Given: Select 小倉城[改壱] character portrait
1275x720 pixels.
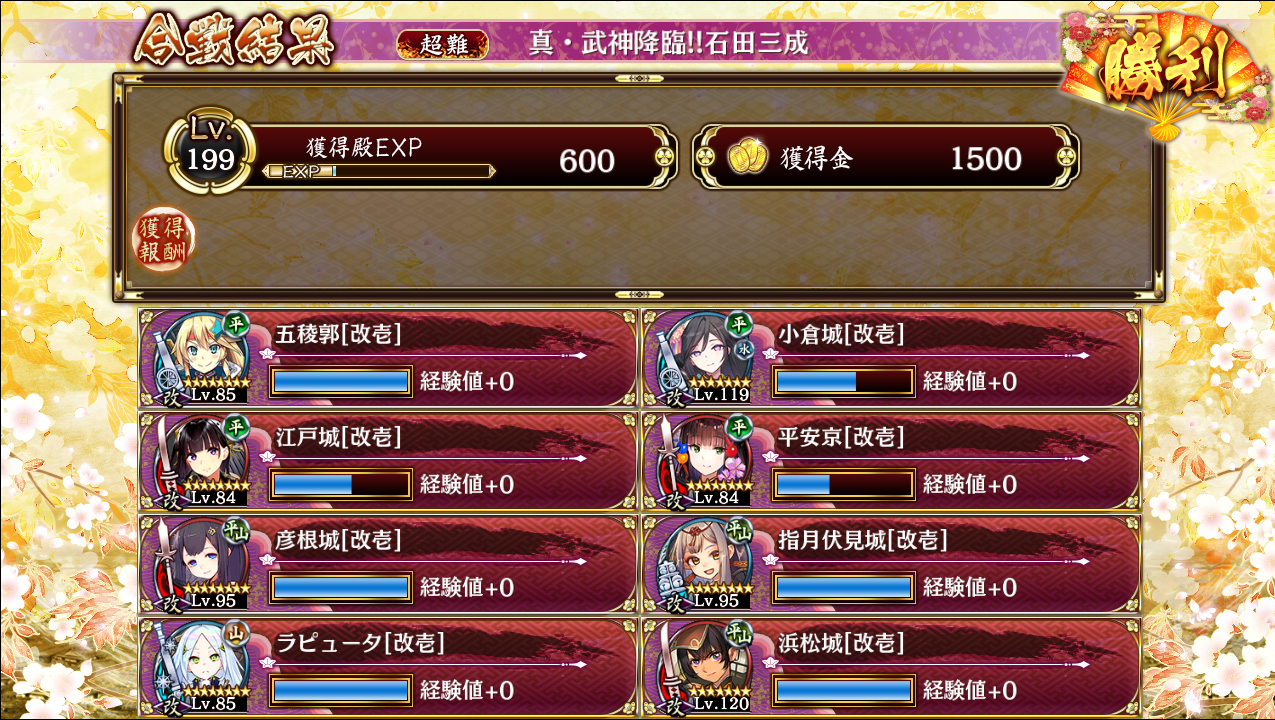Looking at the screenshot, I should tap(704, 359).
